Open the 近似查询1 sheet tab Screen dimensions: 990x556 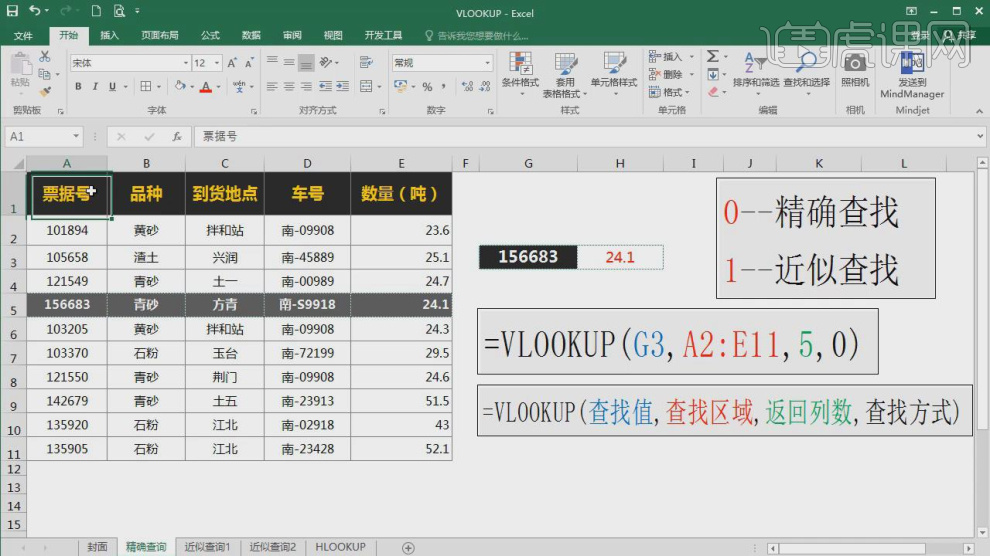pyautogui.click(x=207, y=547)
